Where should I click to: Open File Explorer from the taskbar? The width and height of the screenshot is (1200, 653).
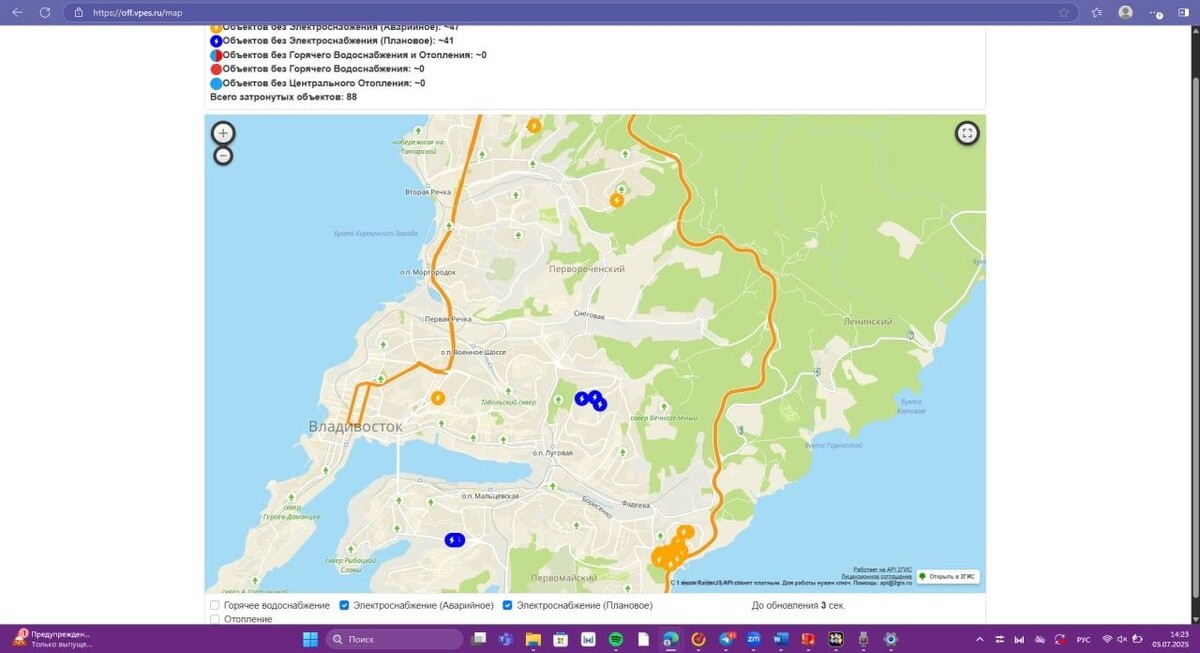pos(533,639)
